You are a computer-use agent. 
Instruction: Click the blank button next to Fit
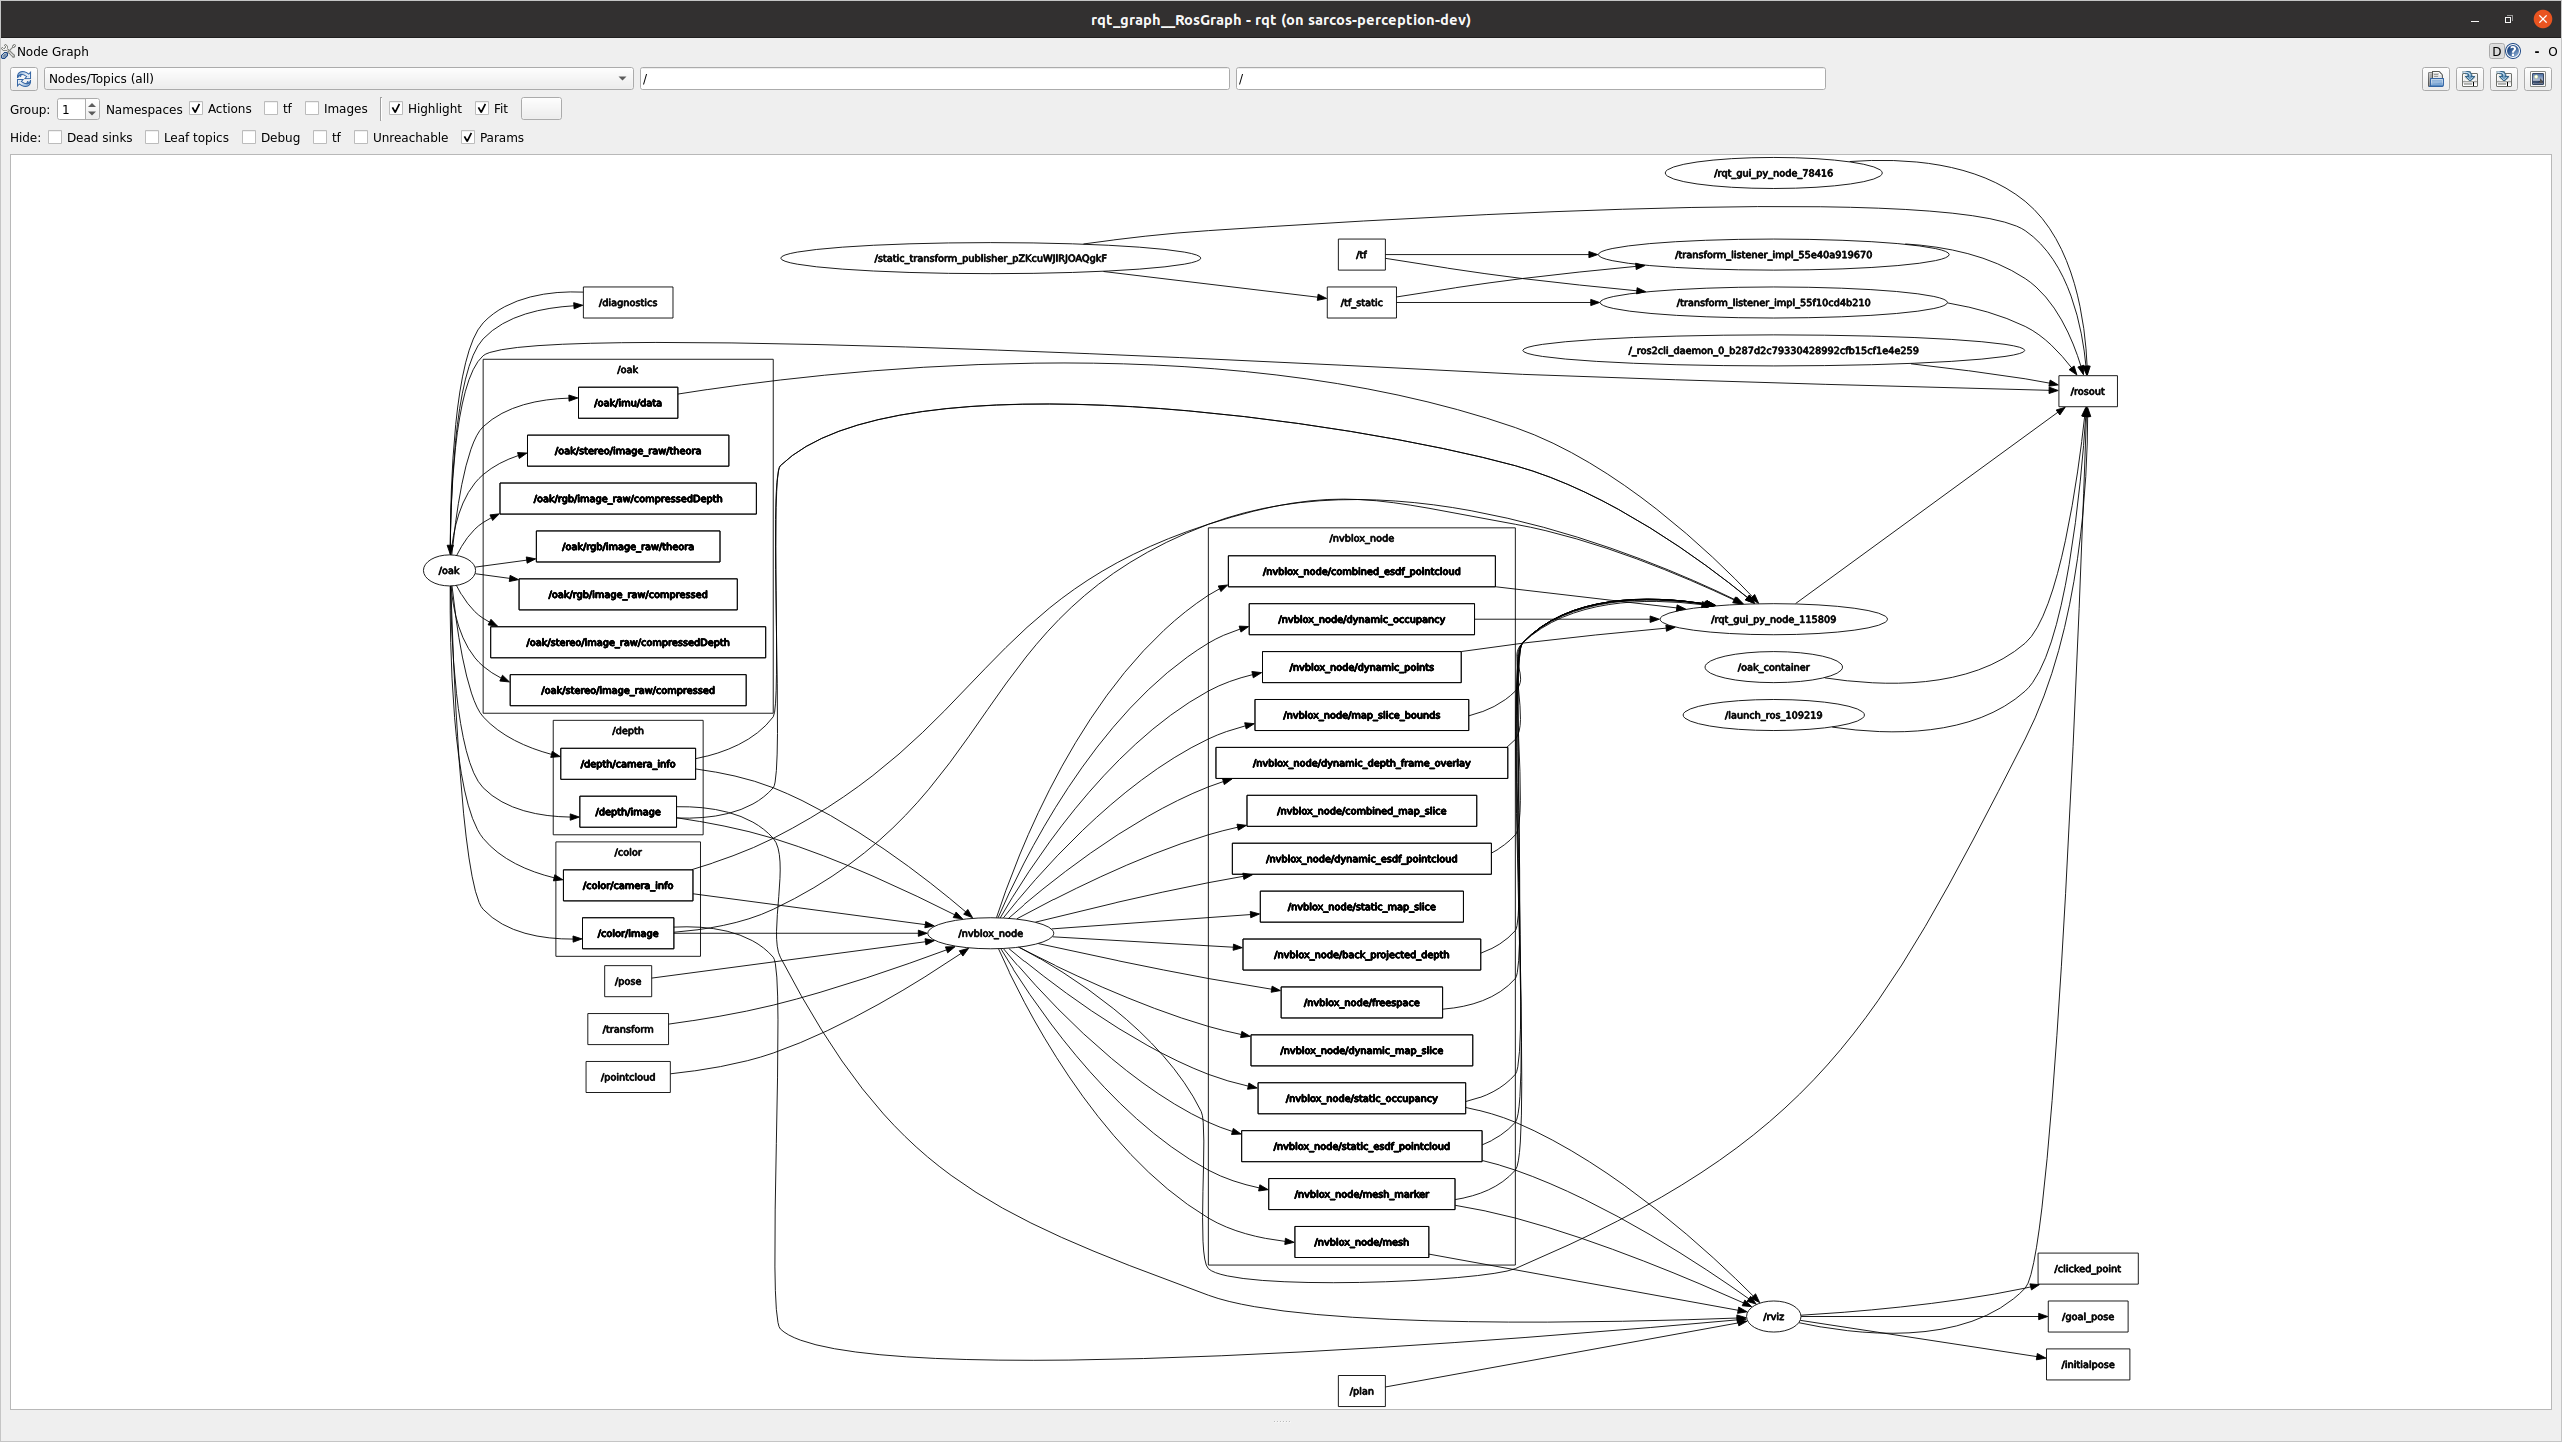point(541,108)
